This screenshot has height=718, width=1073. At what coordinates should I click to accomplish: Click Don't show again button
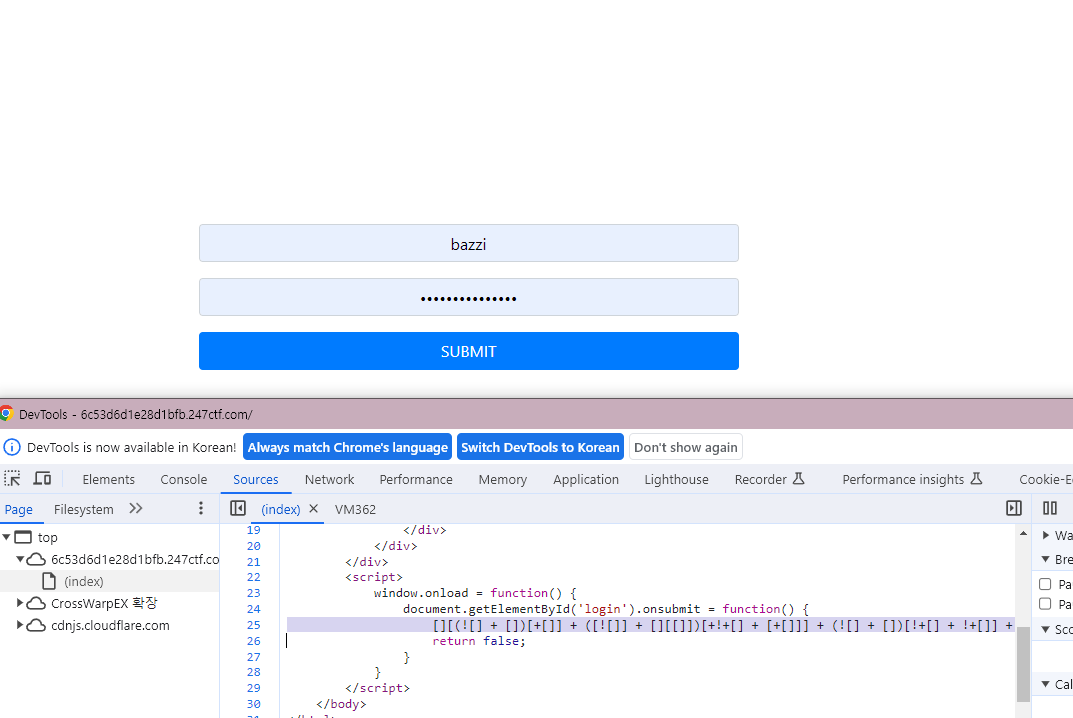686,447
